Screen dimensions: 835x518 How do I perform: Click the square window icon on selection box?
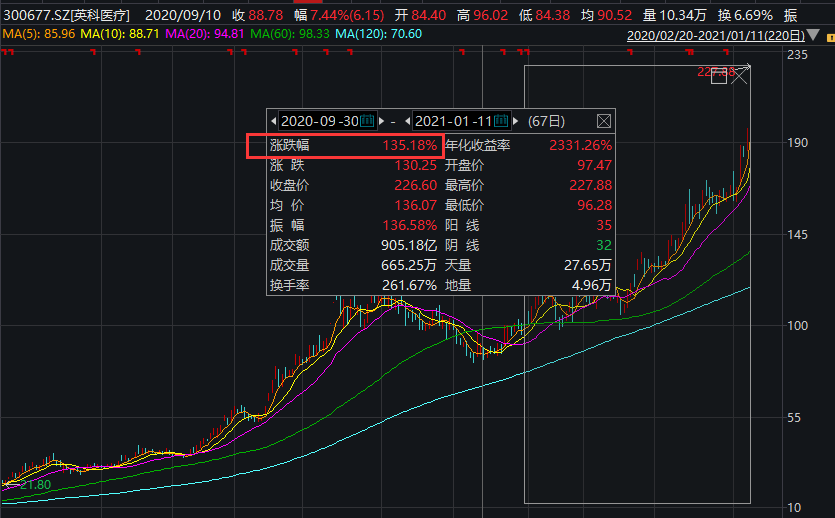coord(718,76)
